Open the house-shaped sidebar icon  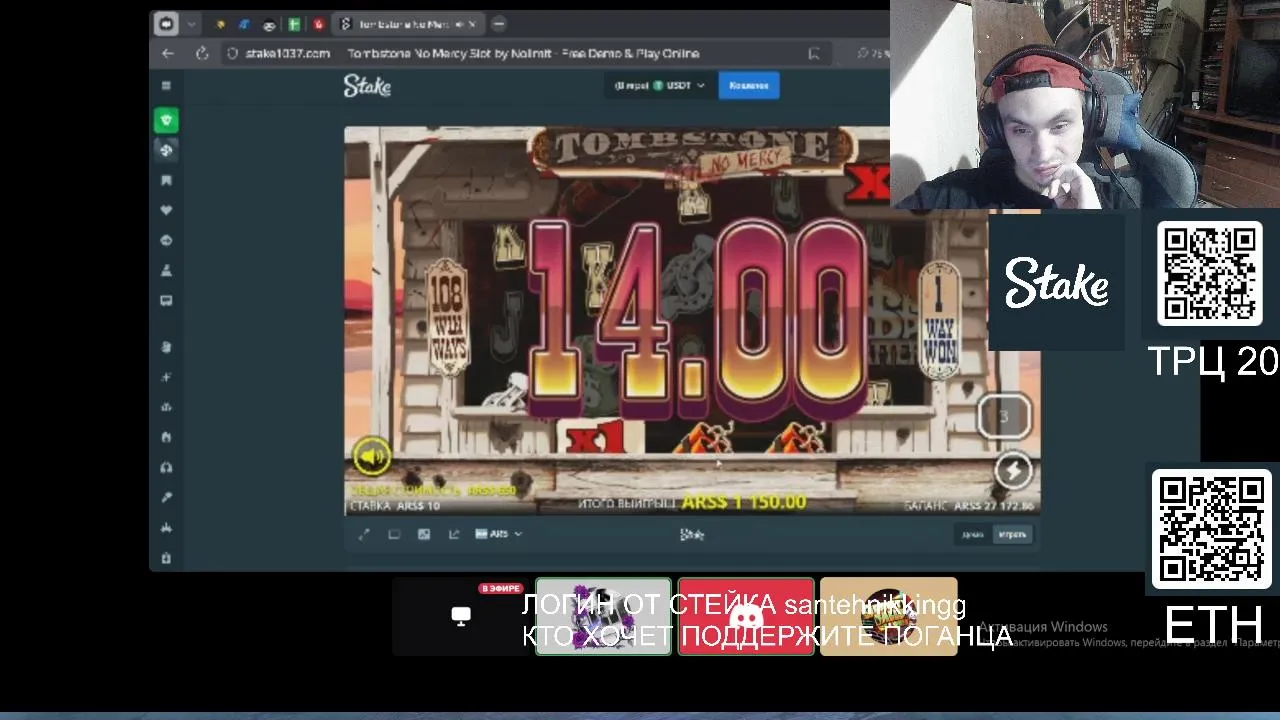(166, 437)
